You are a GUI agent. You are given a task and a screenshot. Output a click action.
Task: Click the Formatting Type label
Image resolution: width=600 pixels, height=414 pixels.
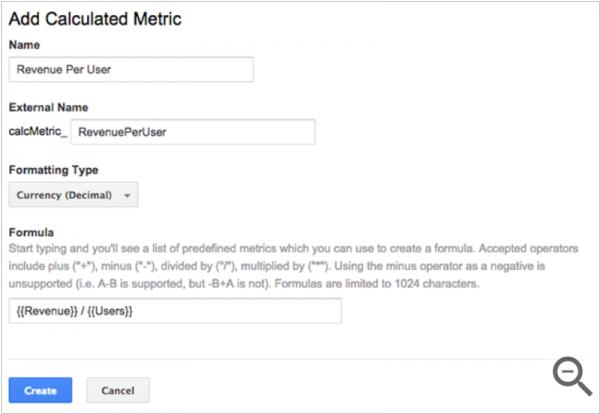pos(54,170)
